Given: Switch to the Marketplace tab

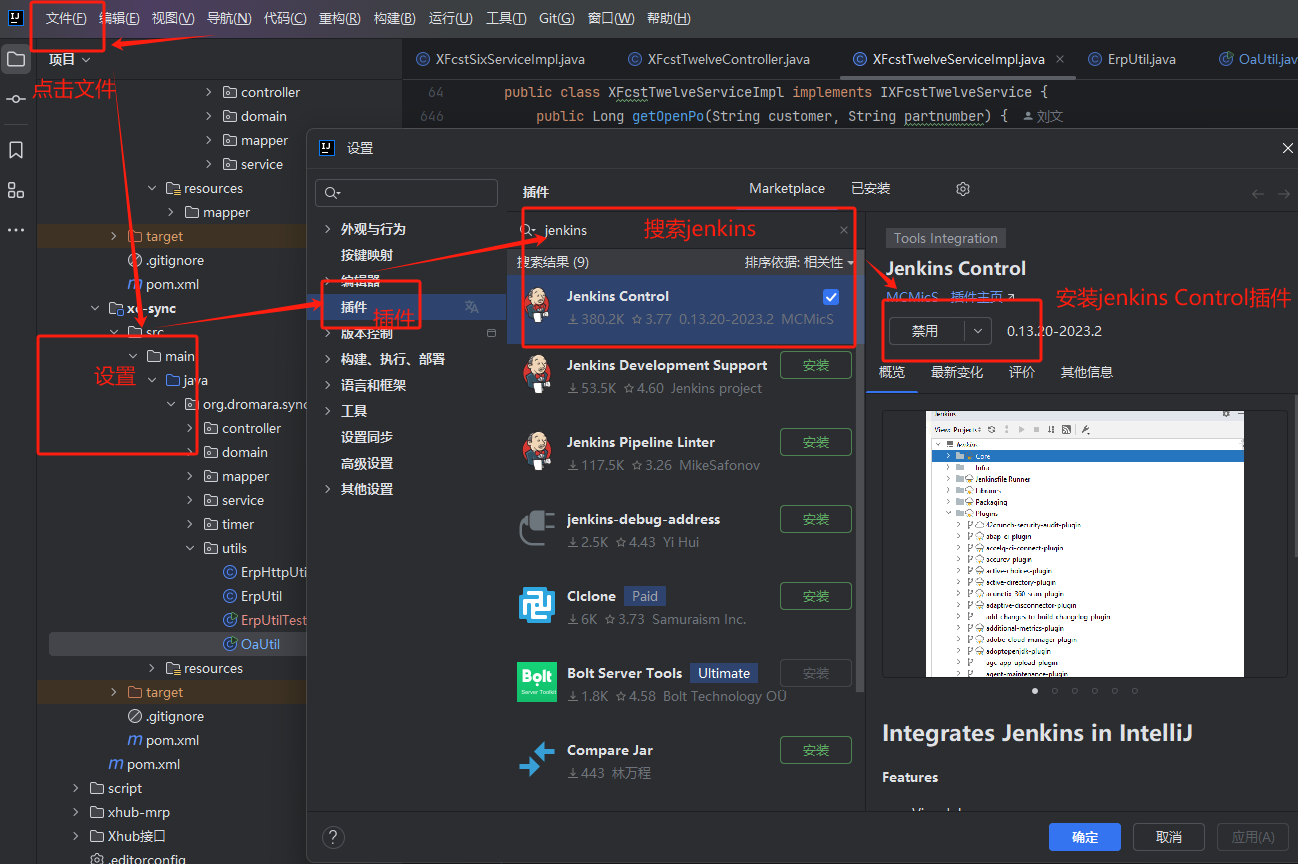Looking at the screenshot, I should 787,188.
